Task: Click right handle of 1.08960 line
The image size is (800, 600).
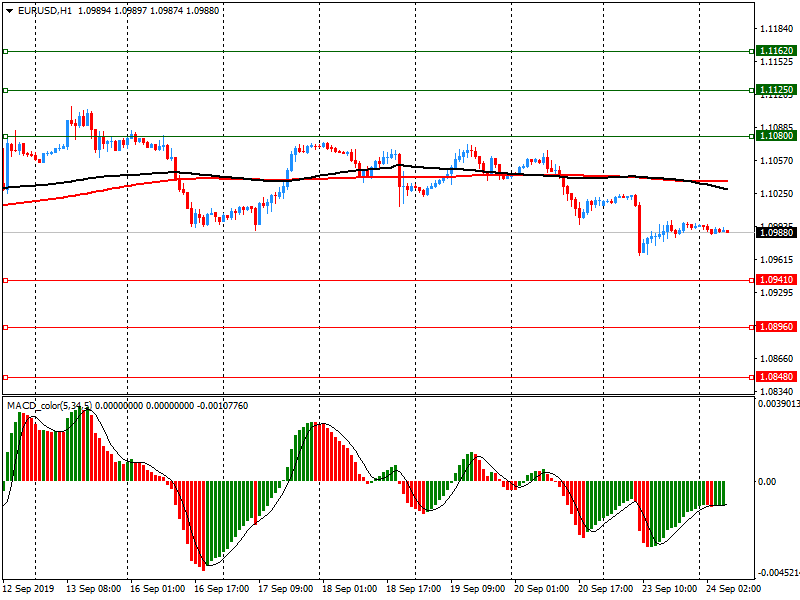Action: coord(752,328)
